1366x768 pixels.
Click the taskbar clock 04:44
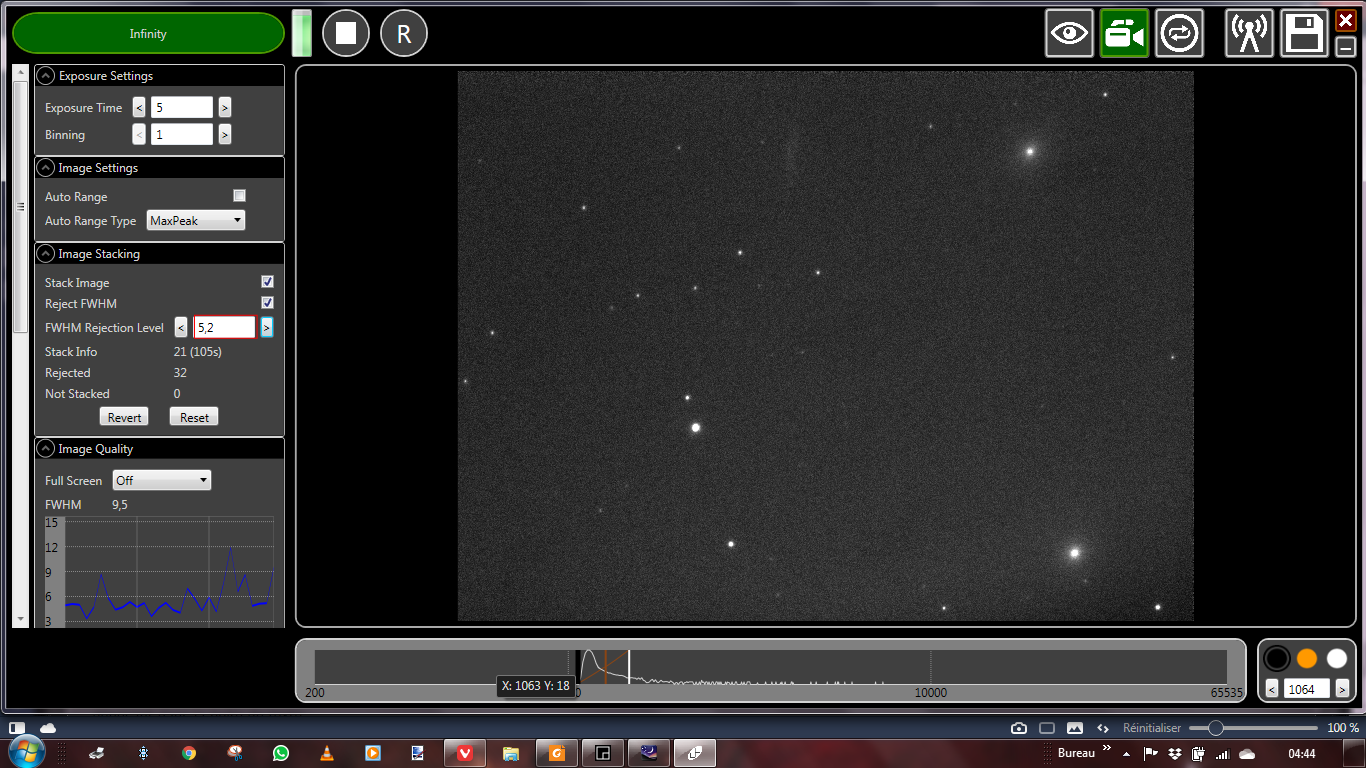coord(1302,753)
